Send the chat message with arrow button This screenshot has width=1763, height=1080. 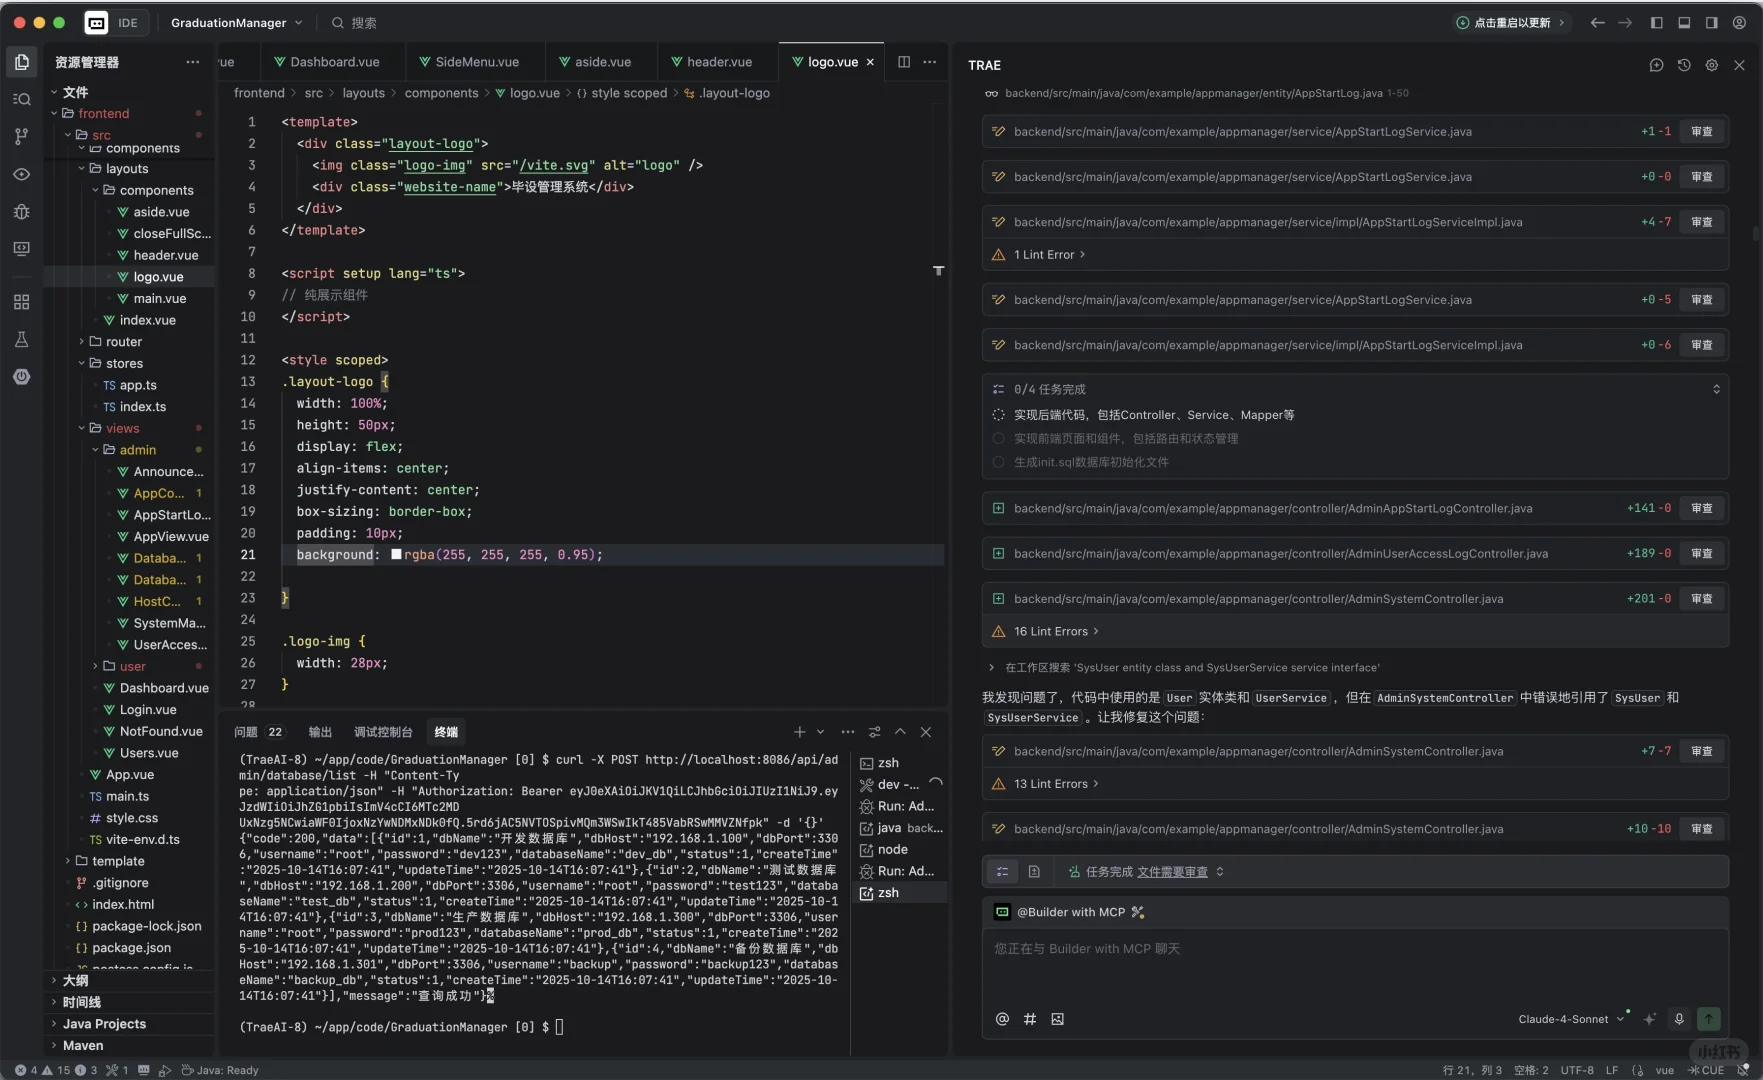1709,1019
